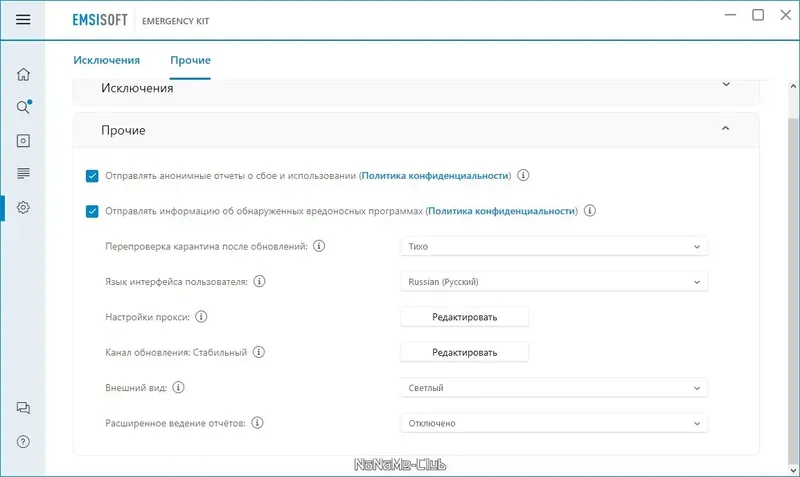
Task: Open the interface language dropdown showing Russian
Action: pyautogui.click(x=553, y=282)
